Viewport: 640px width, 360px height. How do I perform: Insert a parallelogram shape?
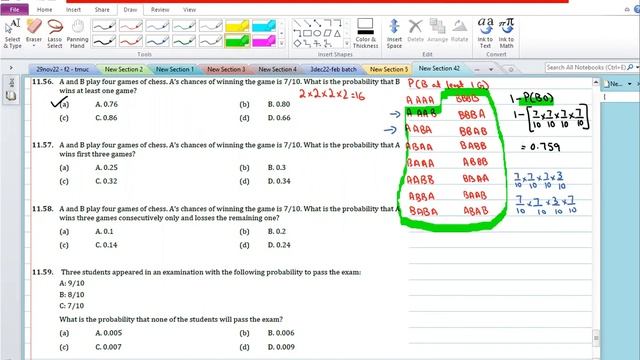tap(327, 33)
